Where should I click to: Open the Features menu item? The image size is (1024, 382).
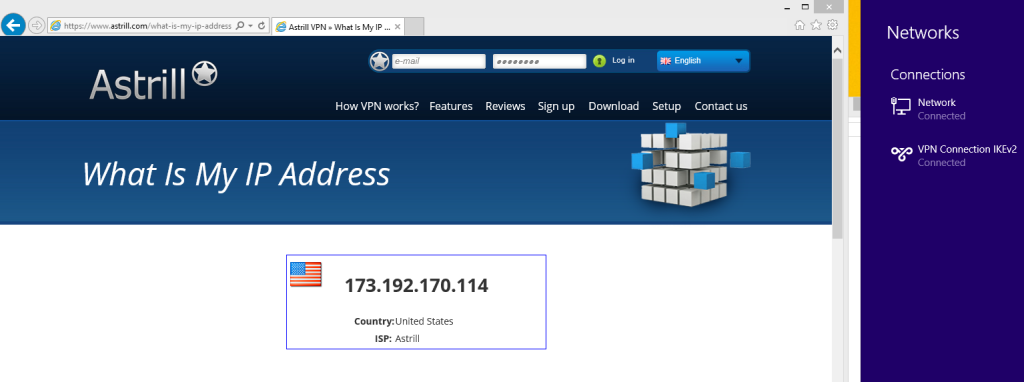point(451,106)
